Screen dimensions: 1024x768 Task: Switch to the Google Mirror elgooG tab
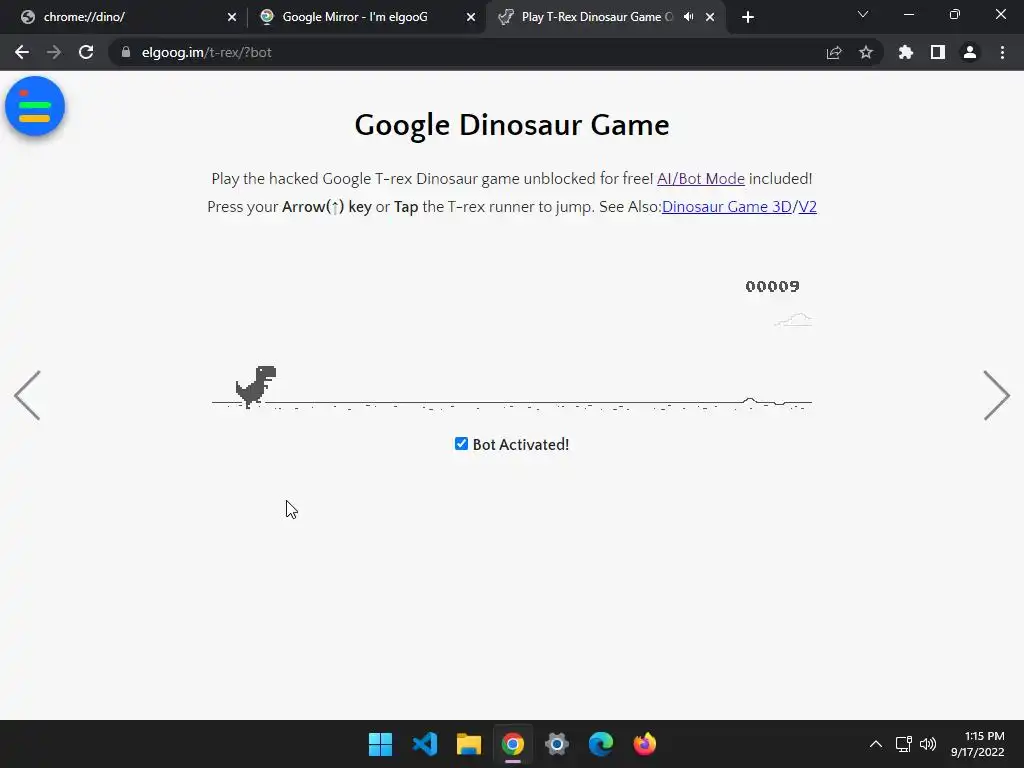(366, 17)
